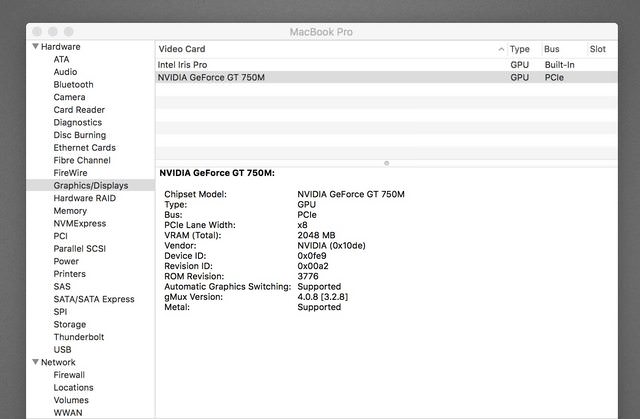Viewport: 640px width, 419px height.
Task: Select FireWire in the sidebar
Action: [70, 173]
